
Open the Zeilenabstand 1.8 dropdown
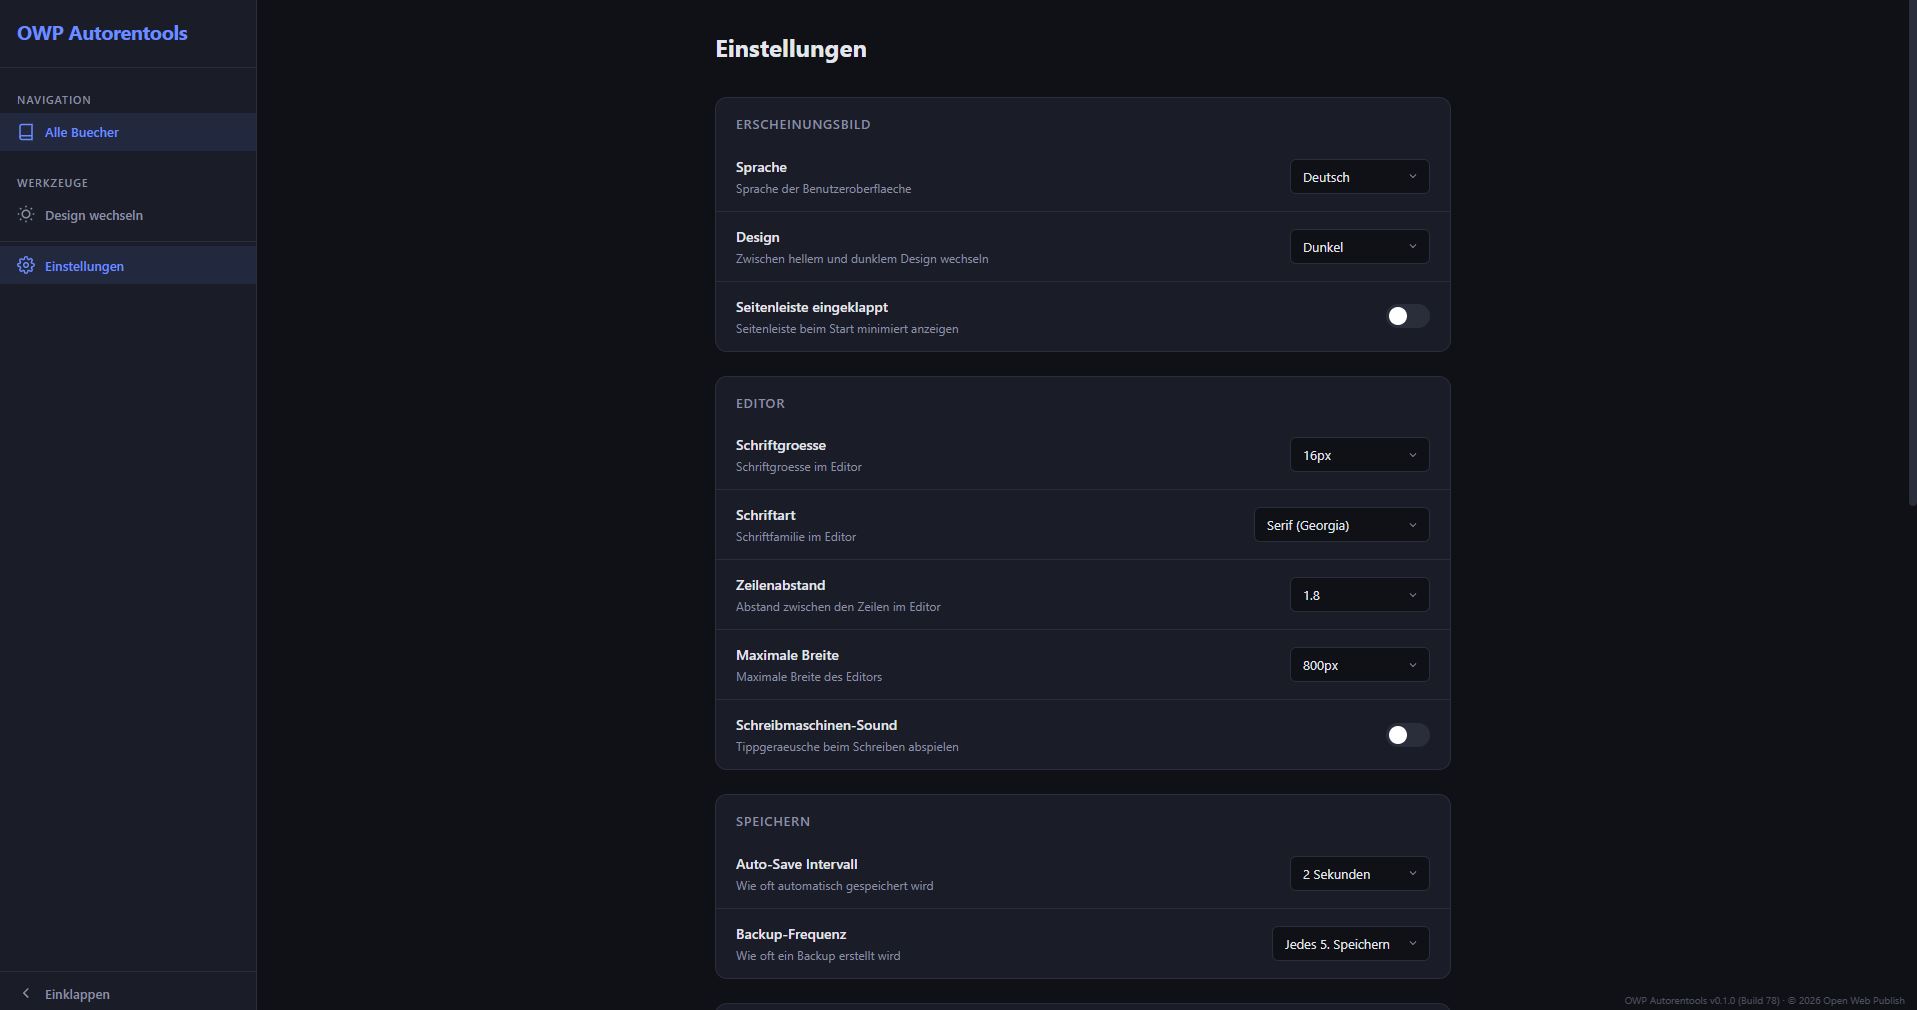pos(1358,595)
